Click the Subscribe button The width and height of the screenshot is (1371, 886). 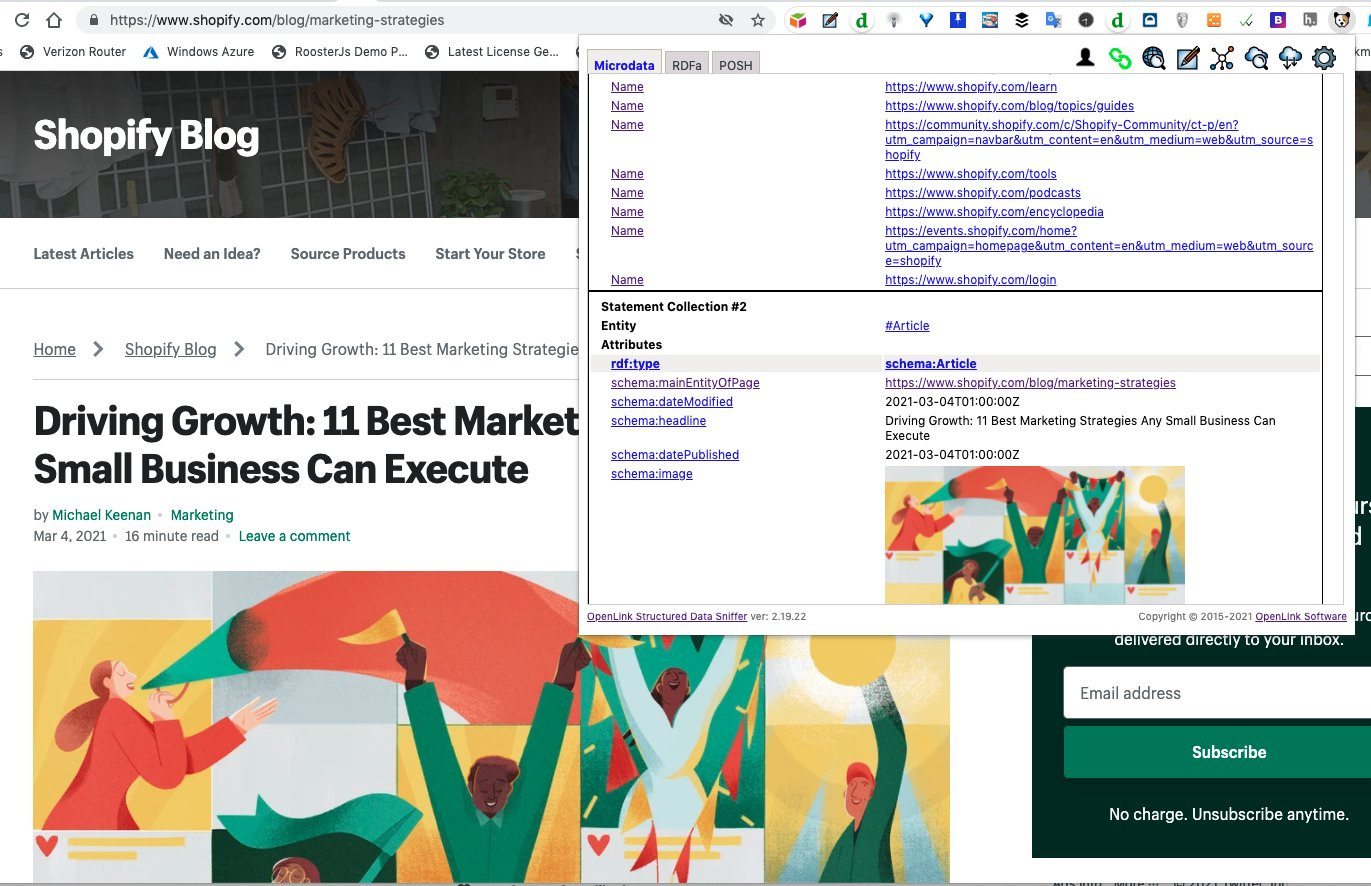[1217, 752]
